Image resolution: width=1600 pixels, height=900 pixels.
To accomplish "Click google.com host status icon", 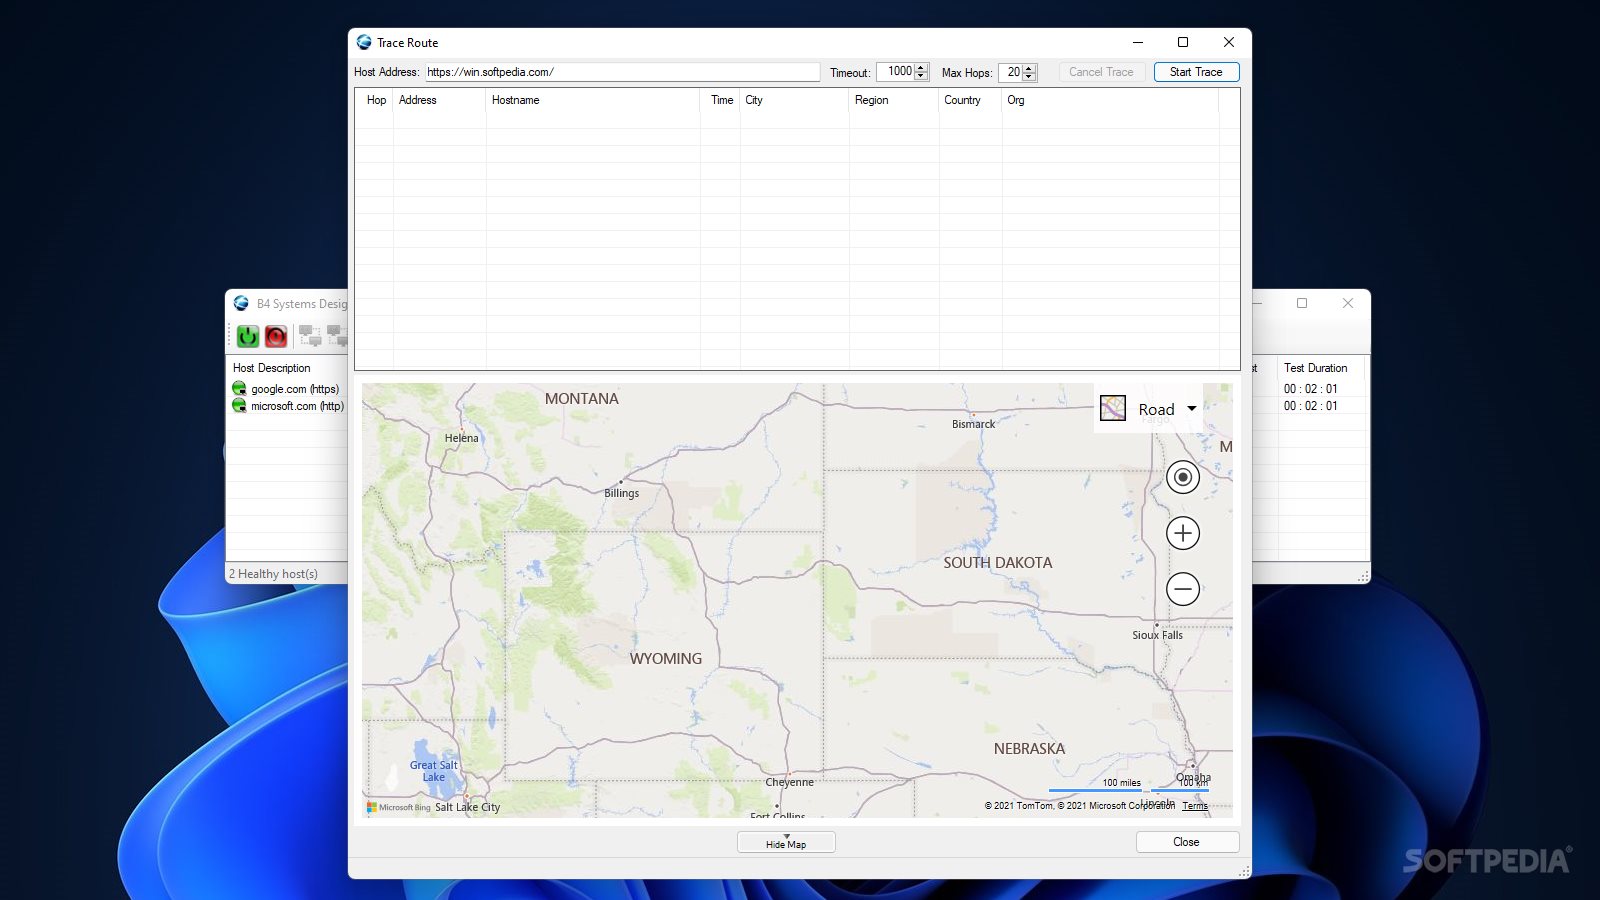I will (239, 389).
